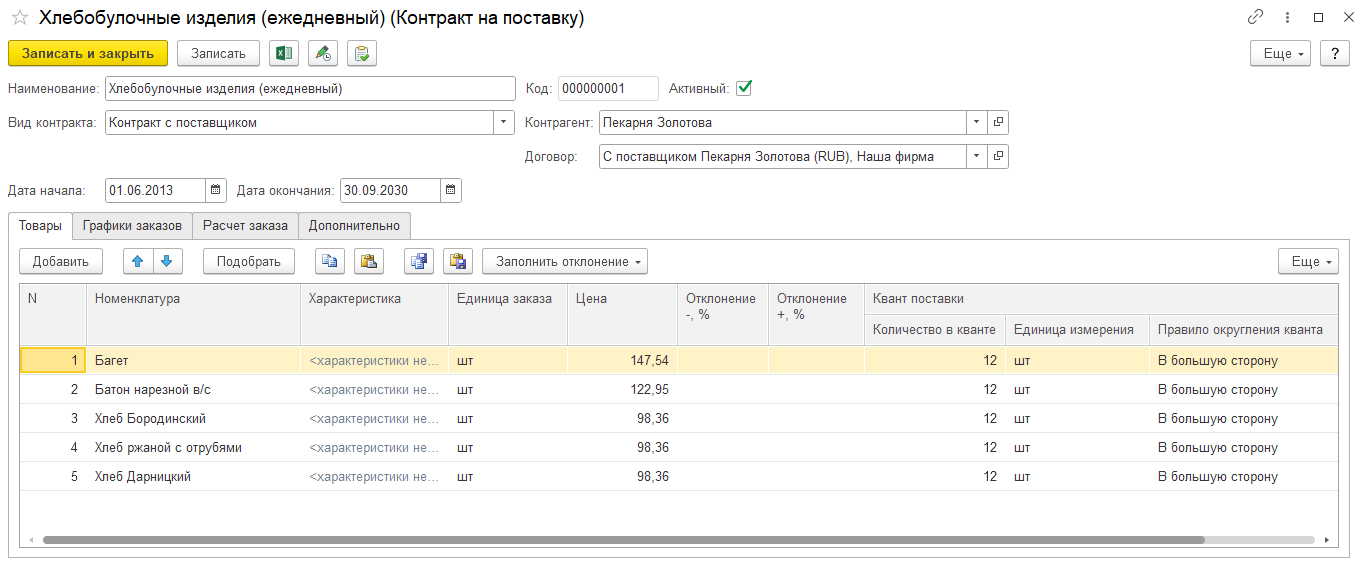
Task: Expand the Договор dropdown list
Action: tap(976, 157)
